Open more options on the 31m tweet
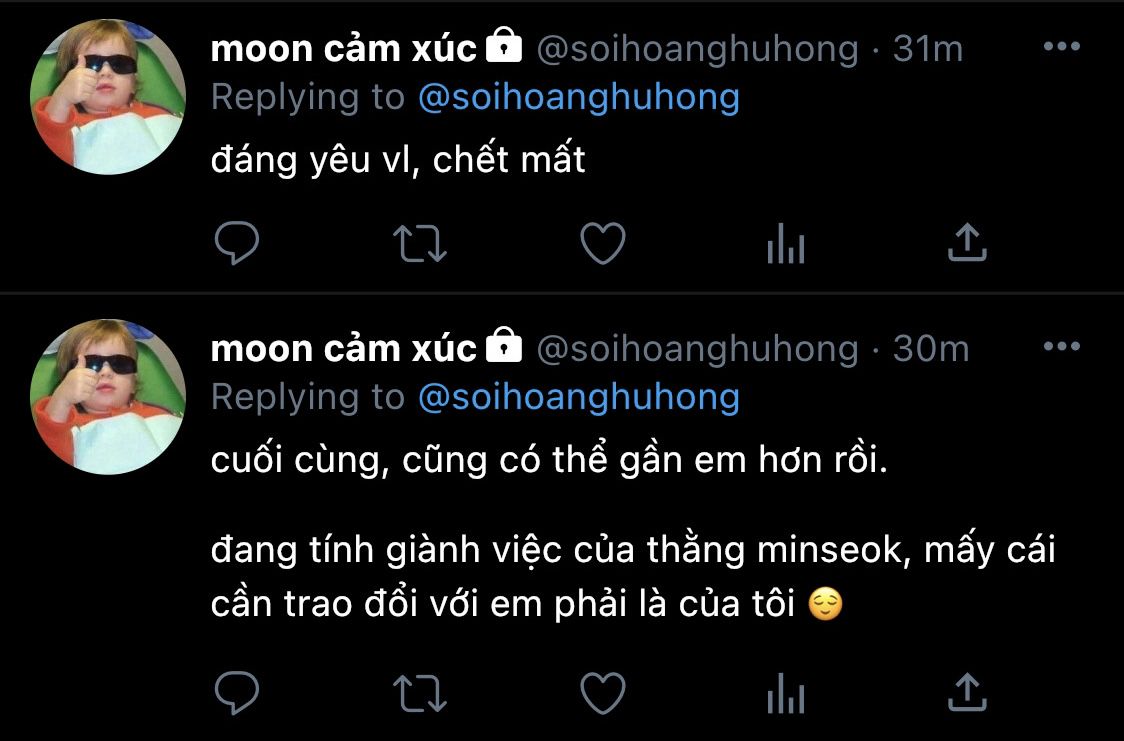Screen dimensions: 1124x741 [x=1062, y=47]
